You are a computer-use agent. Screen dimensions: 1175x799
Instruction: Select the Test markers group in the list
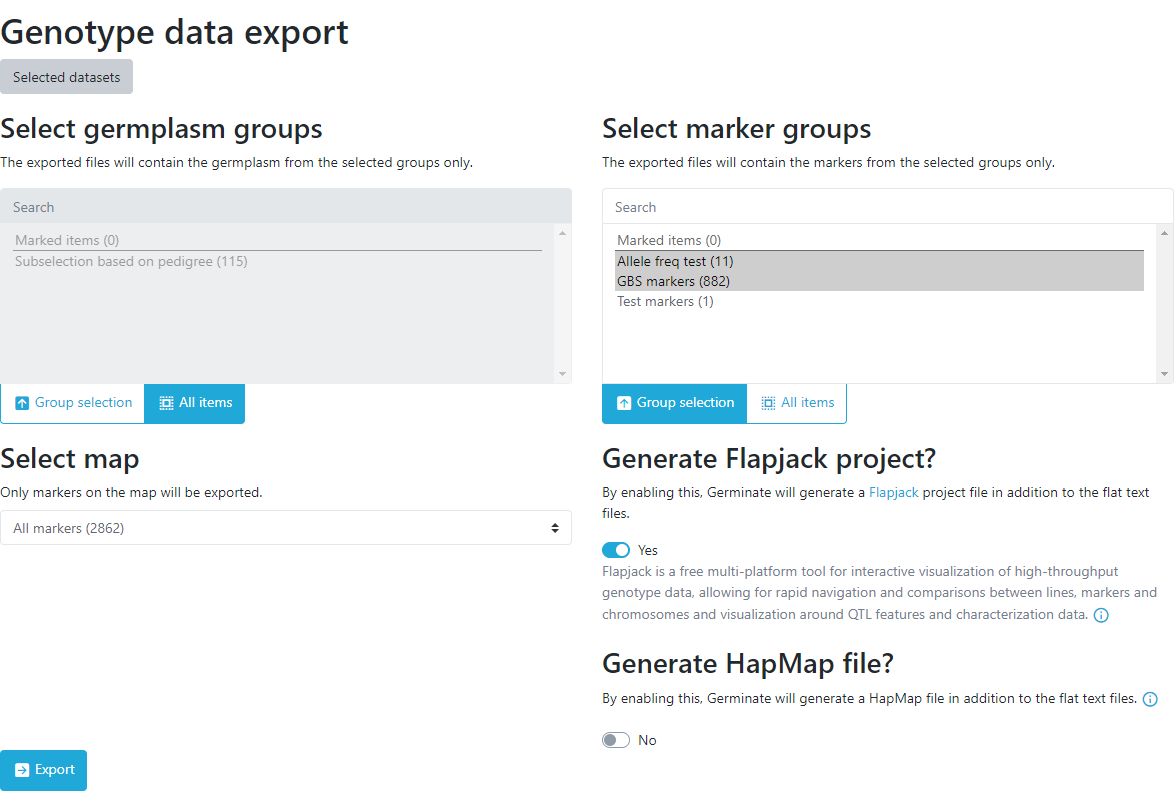664,301
